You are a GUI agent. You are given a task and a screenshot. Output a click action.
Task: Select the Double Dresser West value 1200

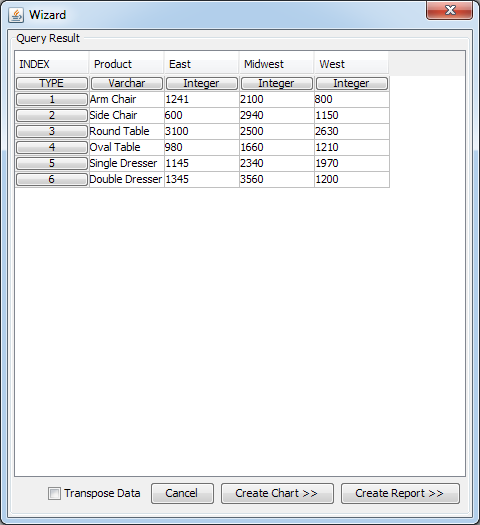pyautogui.click(x=352, y=179)
